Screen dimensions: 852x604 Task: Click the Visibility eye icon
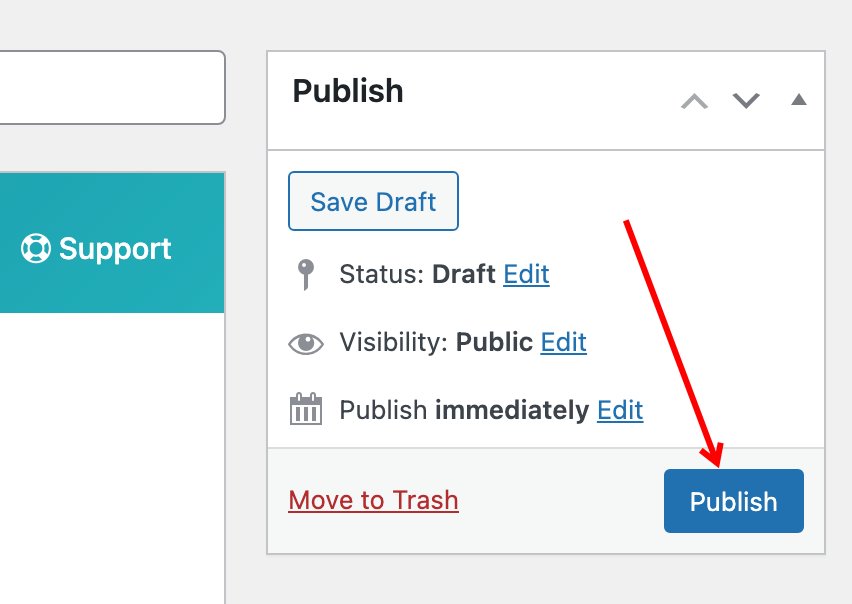(306, 343)
